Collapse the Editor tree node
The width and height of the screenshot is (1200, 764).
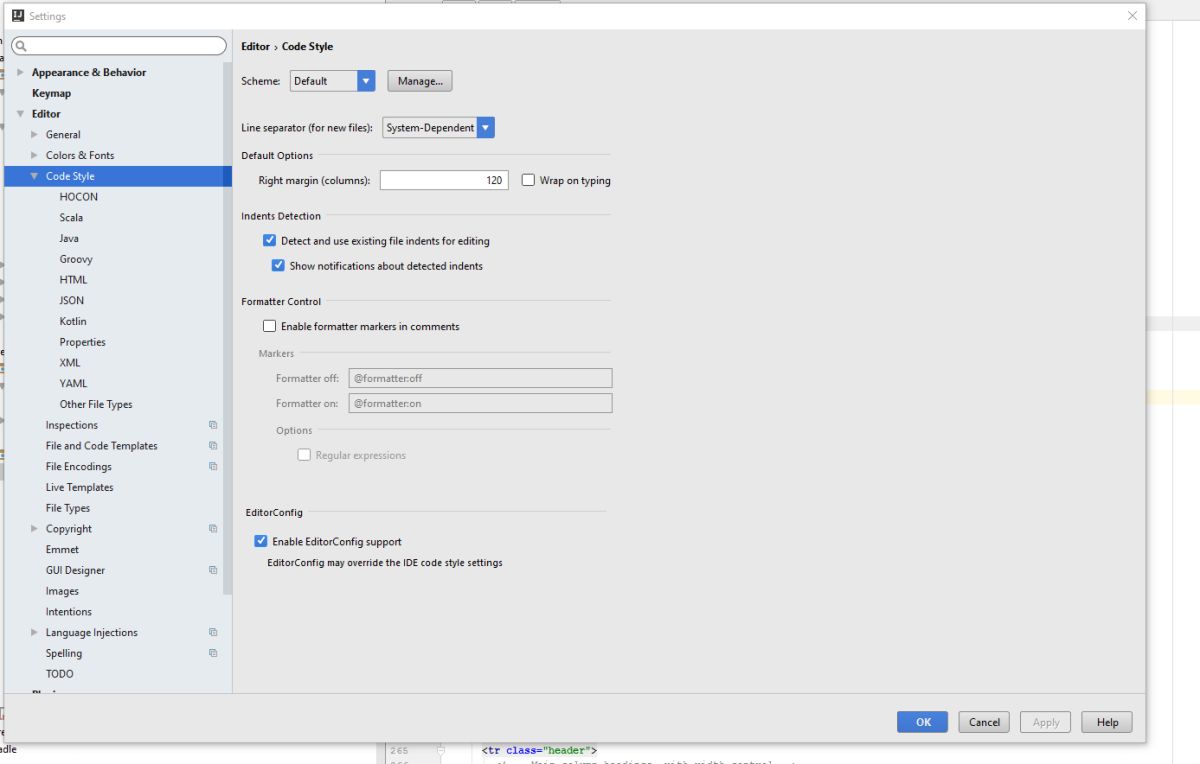[x=20, y=114]
